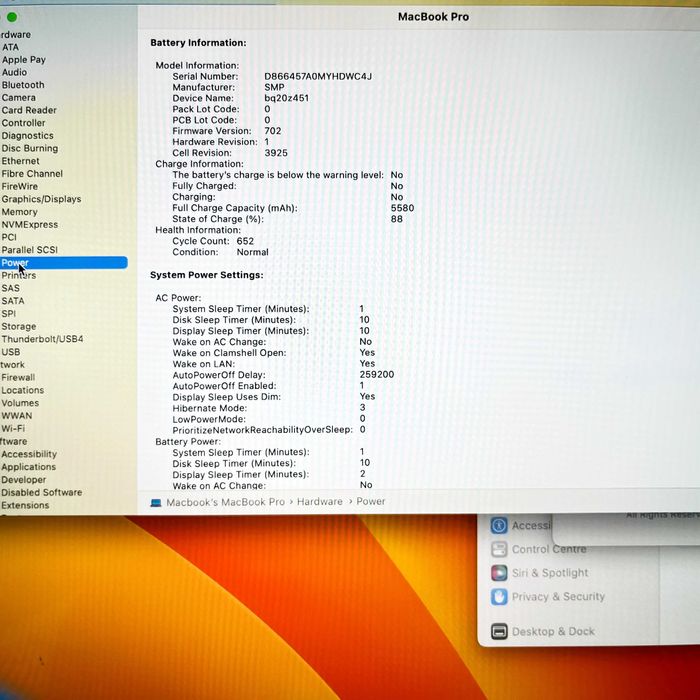Click Macbook's MacBook Pro in path bar
Viewport: 700px width, 700px height.
click(x=225, y=502)
